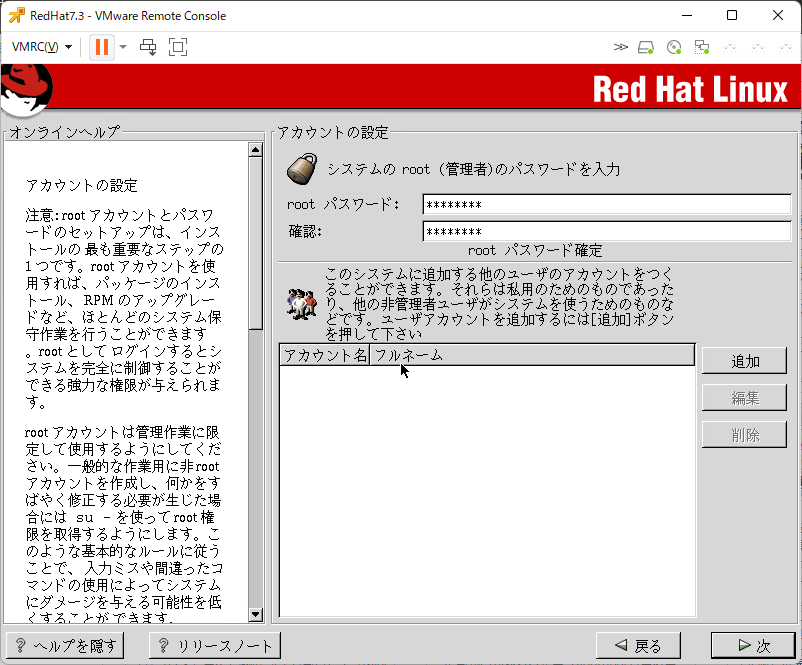802x665 pixels.
Task: Click the 次 (Next) button
Action: click(x=753, y=646)
